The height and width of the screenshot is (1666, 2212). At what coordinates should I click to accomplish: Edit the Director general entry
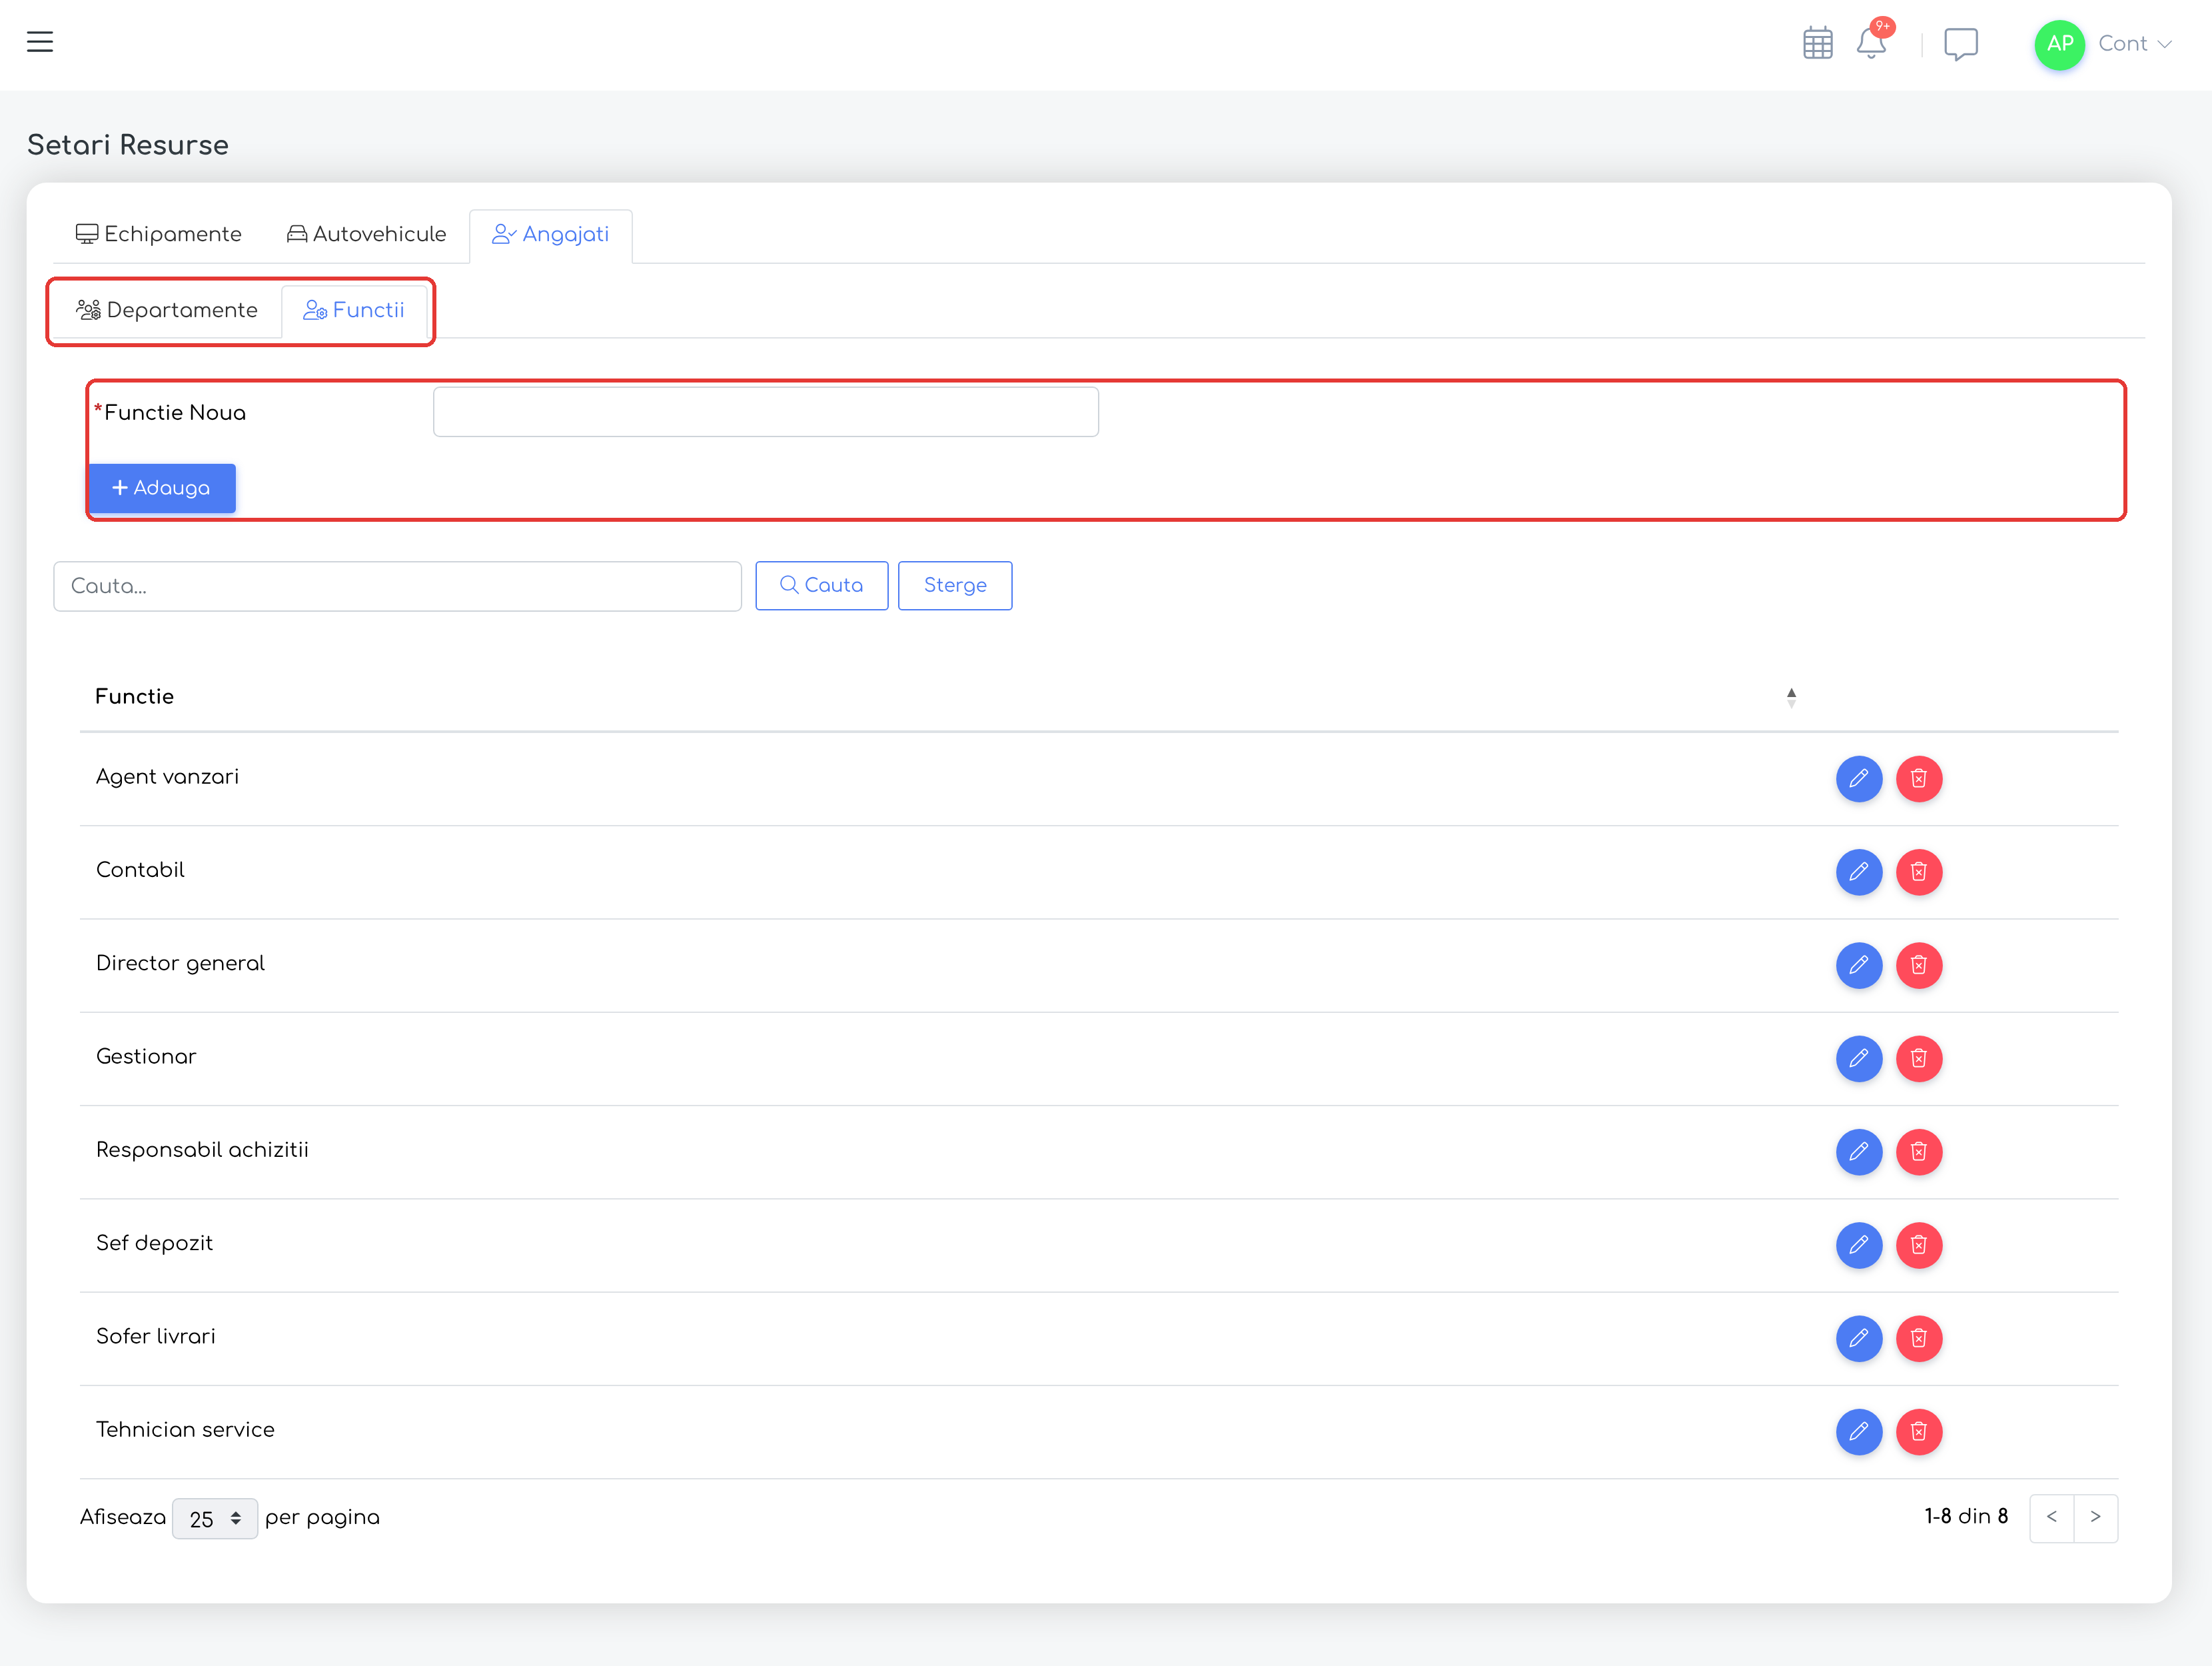pos(1858,965)
